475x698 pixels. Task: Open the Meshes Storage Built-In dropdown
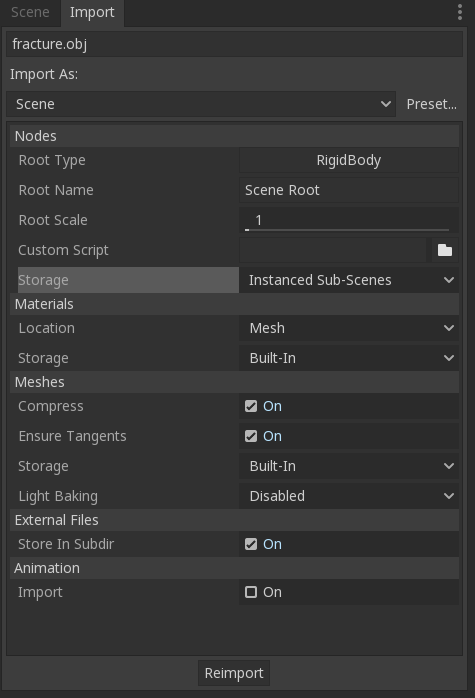[x=349, y=466]
